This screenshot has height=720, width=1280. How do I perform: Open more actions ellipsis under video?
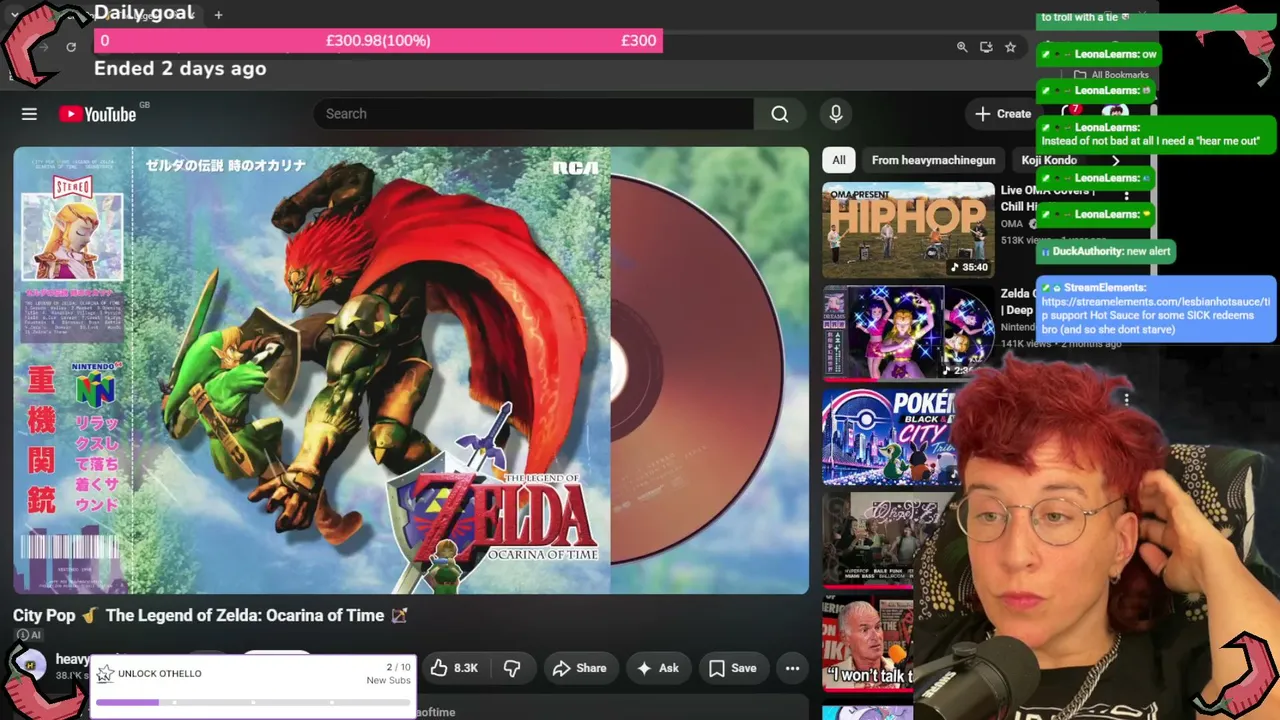pos(792,668)
